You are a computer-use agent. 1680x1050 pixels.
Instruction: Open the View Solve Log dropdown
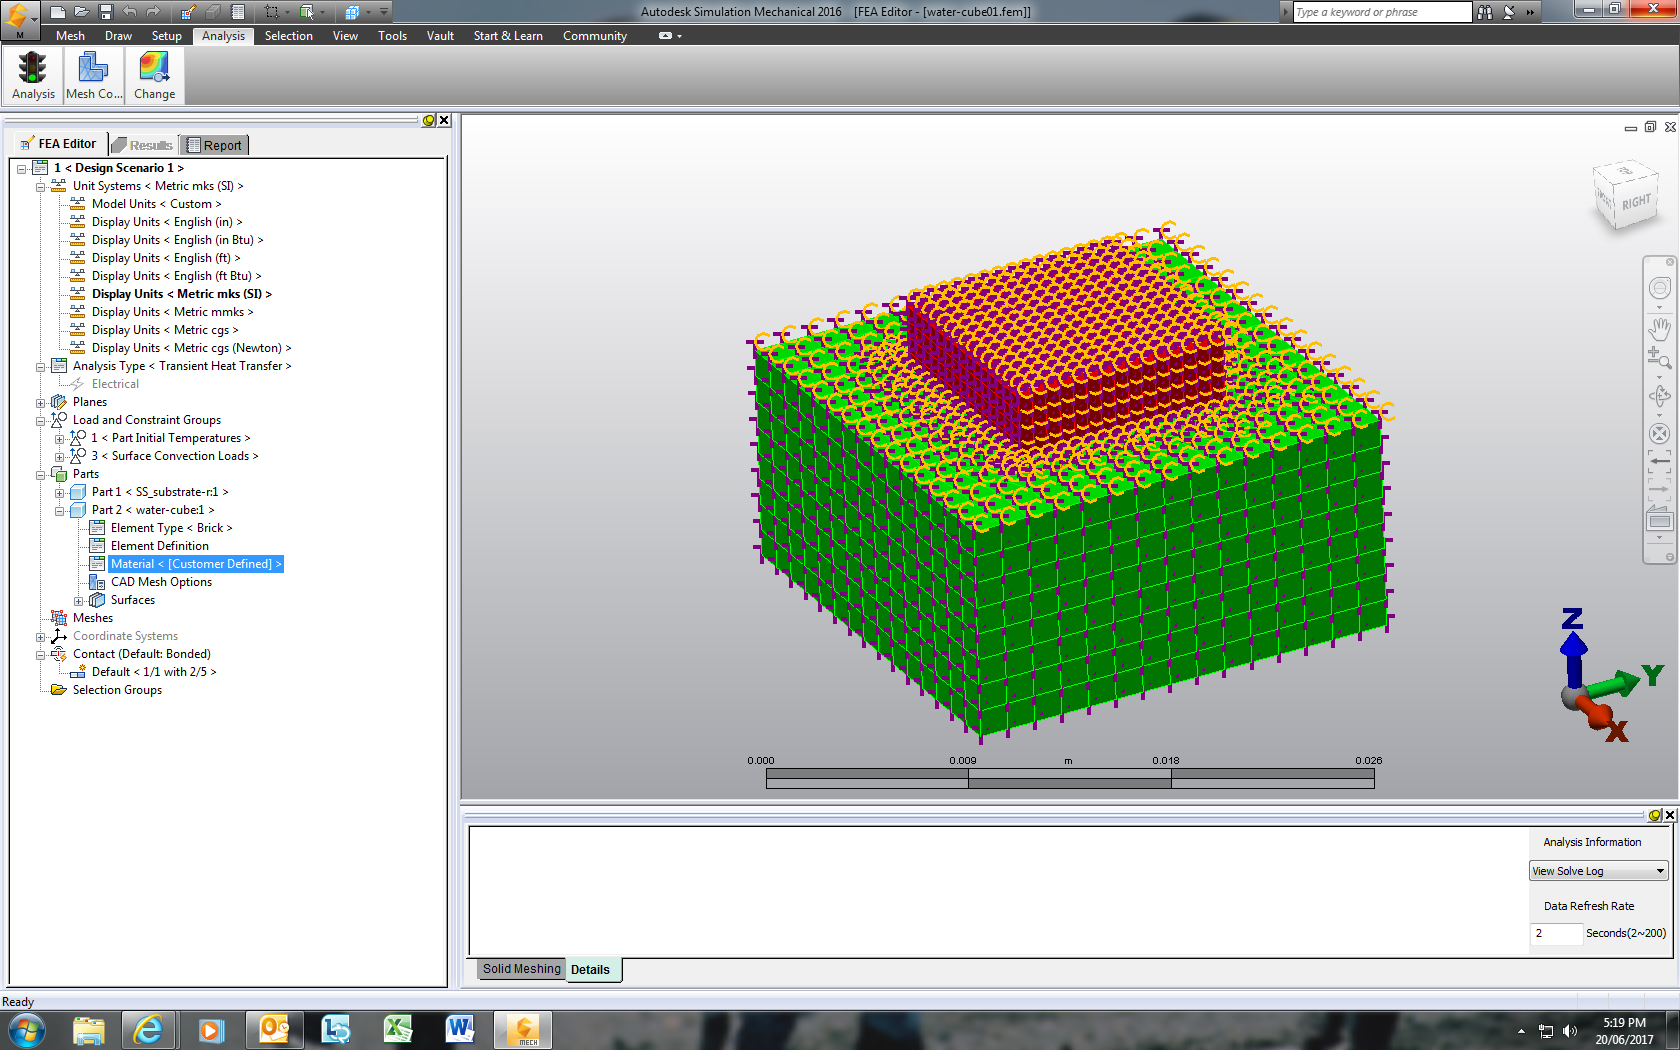[x=1597, y=870]
